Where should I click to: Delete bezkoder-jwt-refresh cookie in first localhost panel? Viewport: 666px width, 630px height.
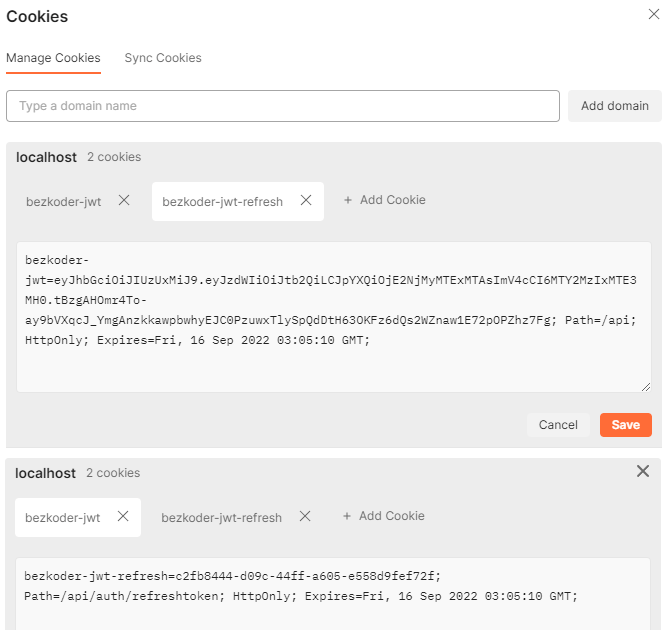pyautogui.click(x=306, y=200)
